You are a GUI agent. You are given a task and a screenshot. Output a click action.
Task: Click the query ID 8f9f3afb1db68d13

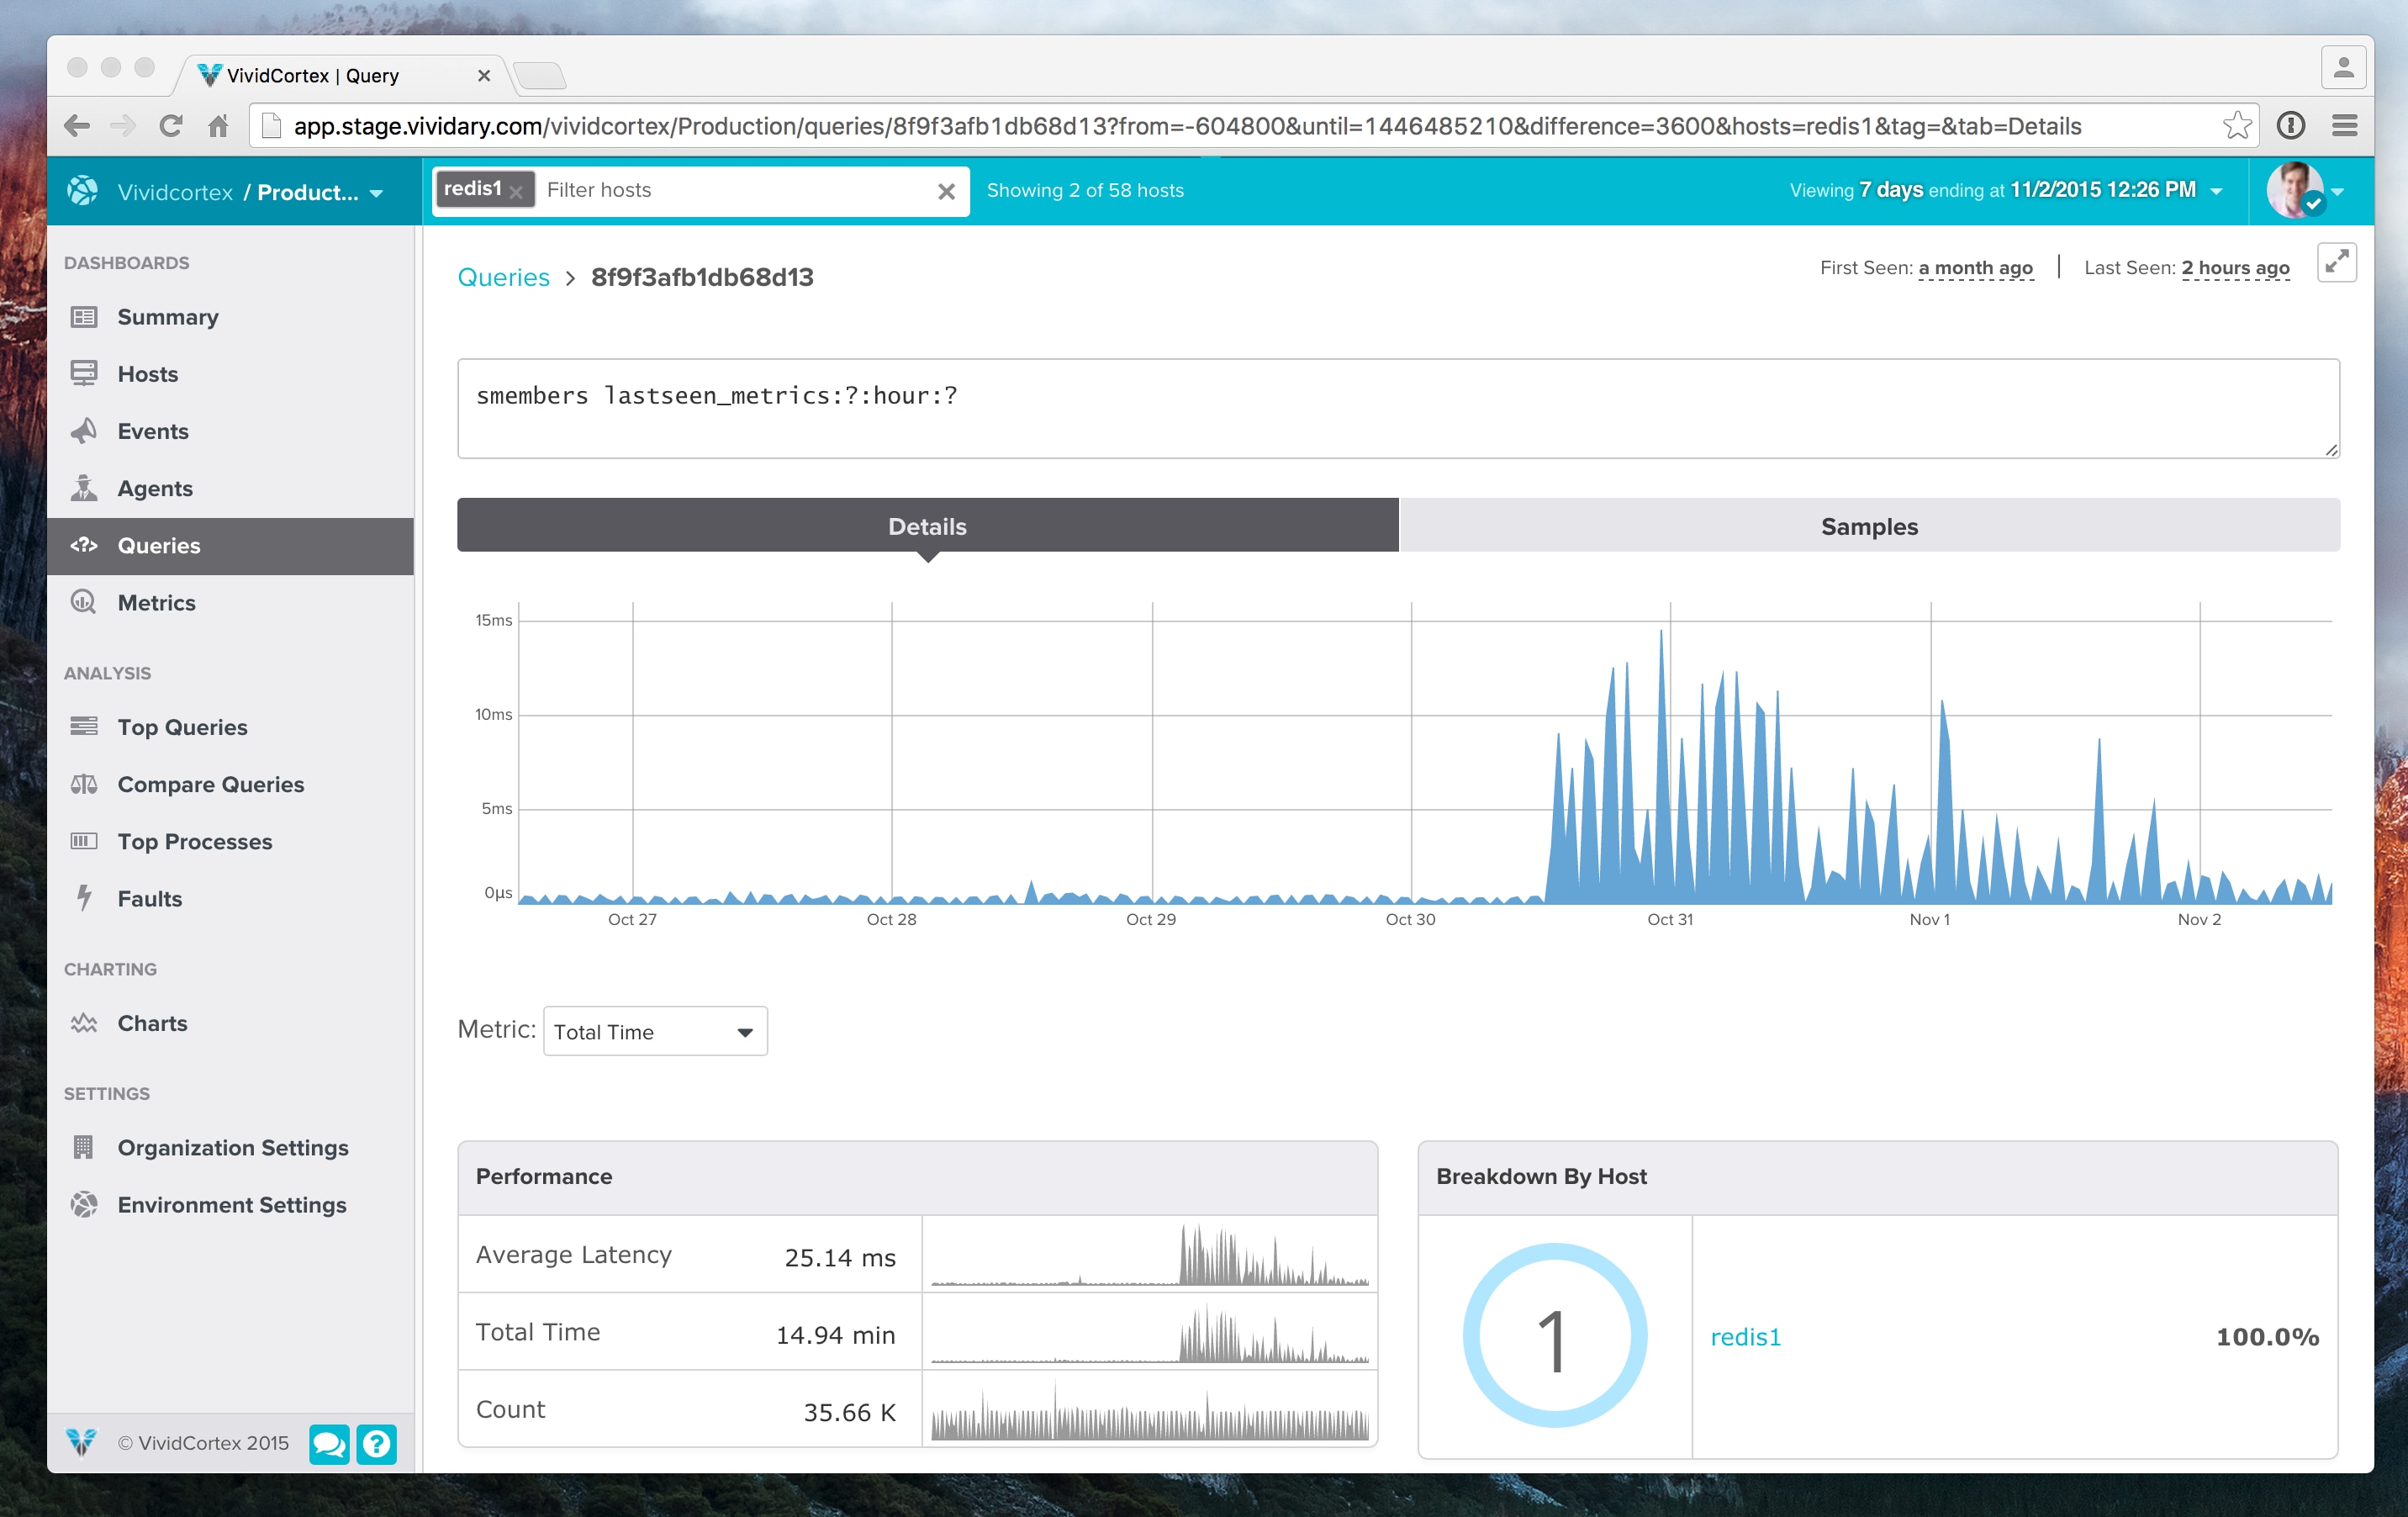coord(702,277)
